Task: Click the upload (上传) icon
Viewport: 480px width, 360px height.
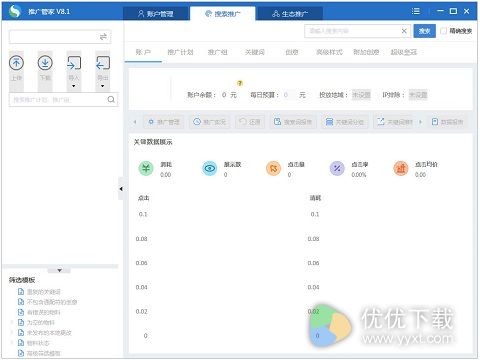Action: (x=16, y=63)
